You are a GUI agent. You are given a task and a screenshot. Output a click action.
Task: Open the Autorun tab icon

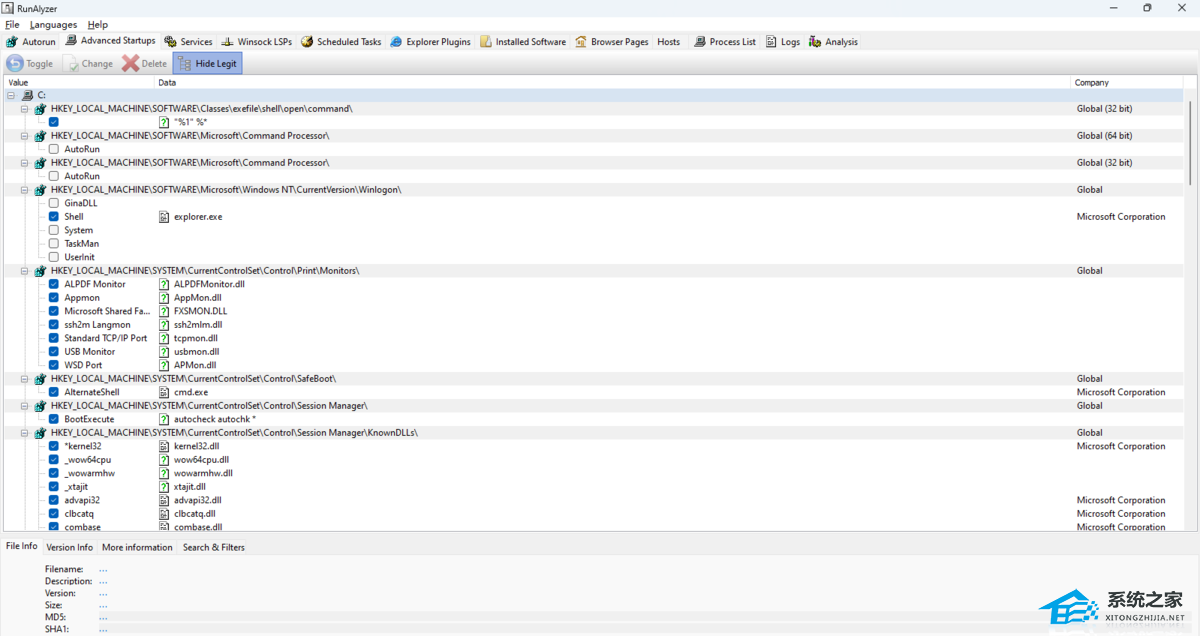[12, 42]
